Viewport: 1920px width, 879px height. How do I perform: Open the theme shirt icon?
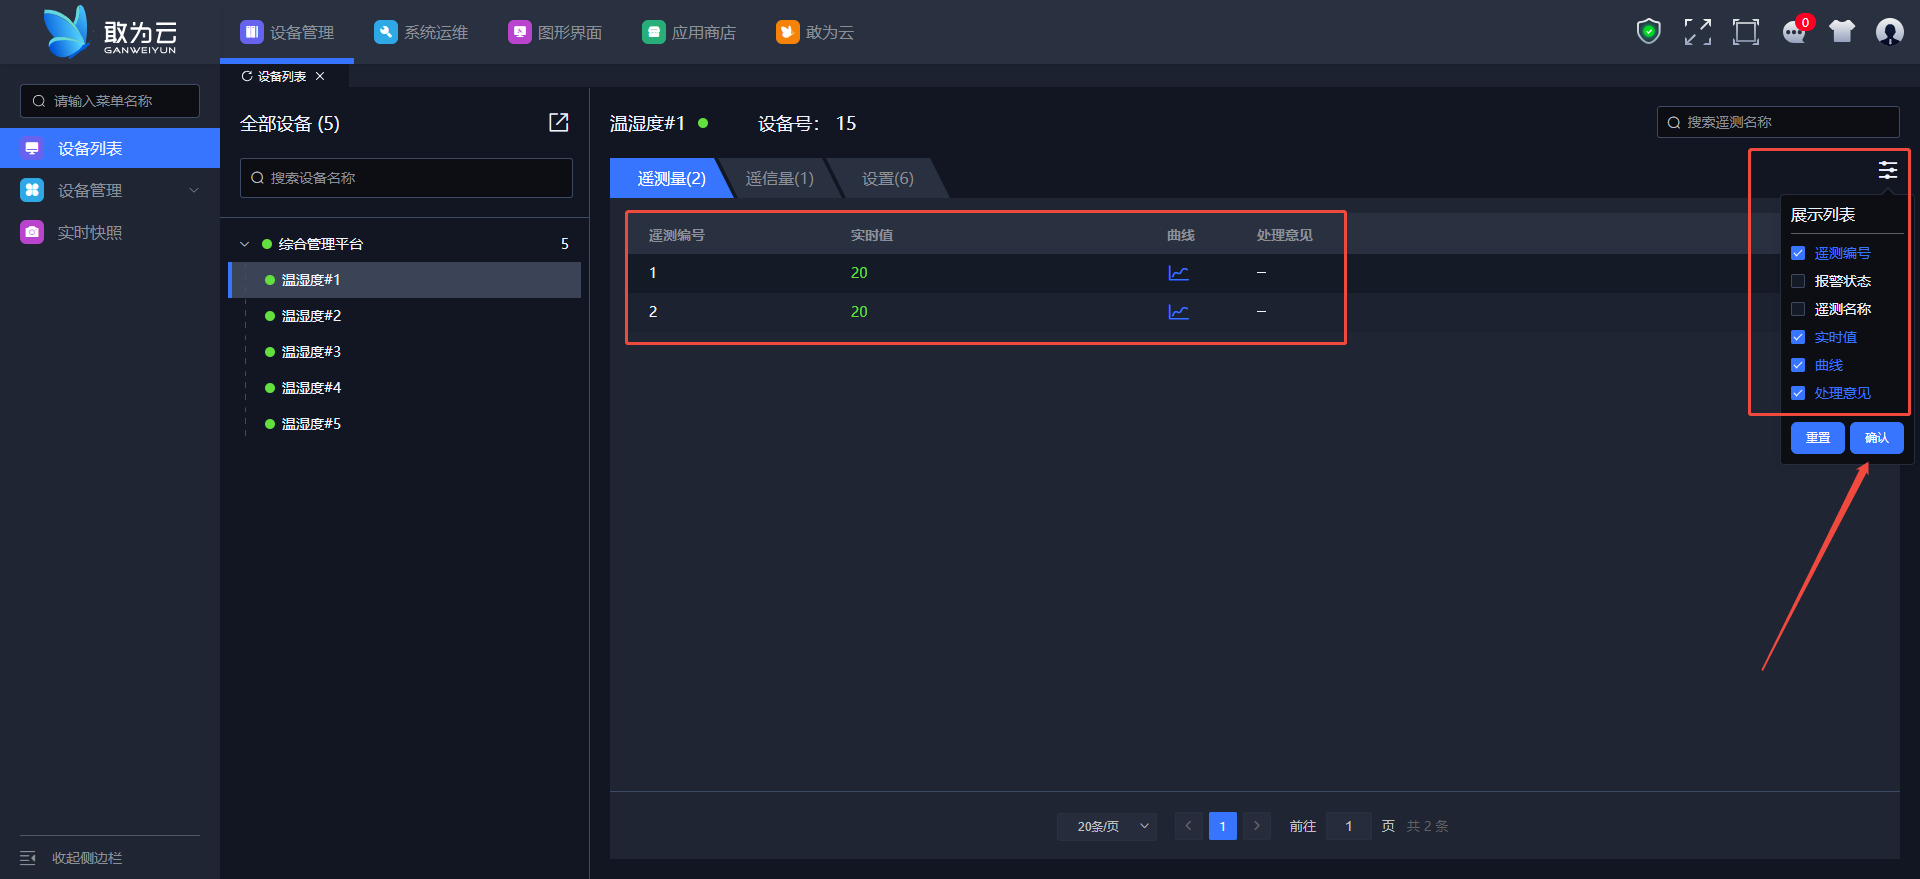(x=1842, y=32)
